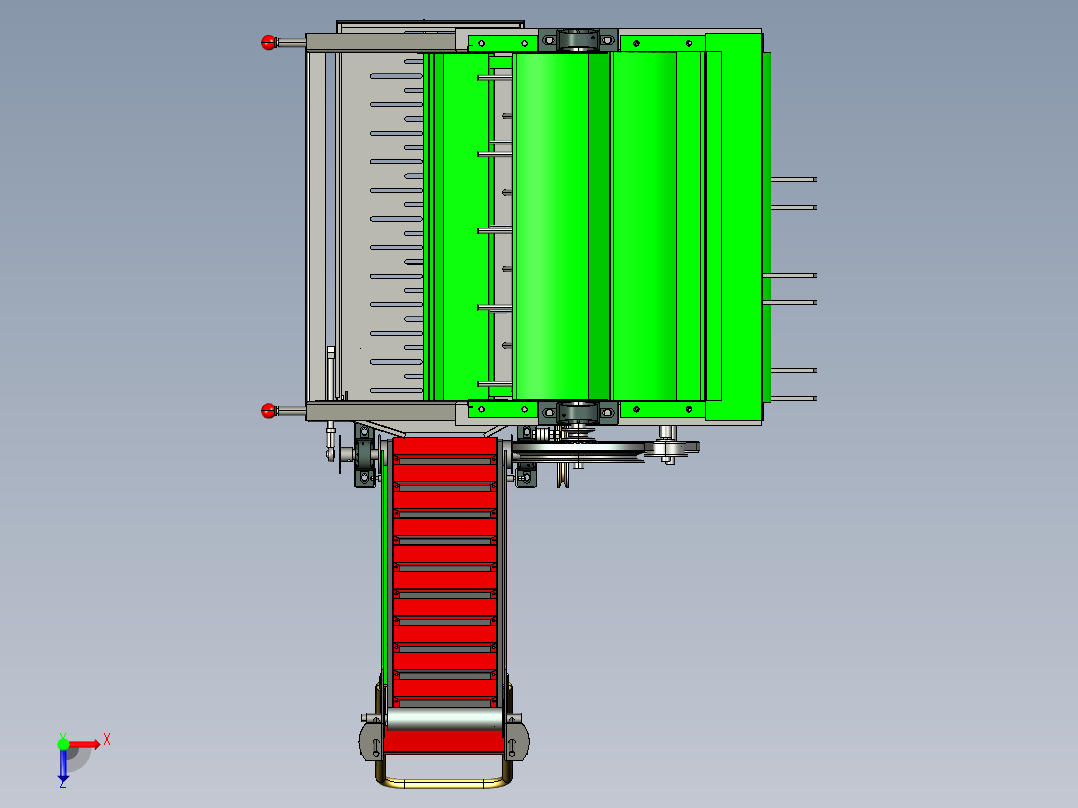
Task: Select the silver roller at conveyor end
Action: click(x=445, y=719)
